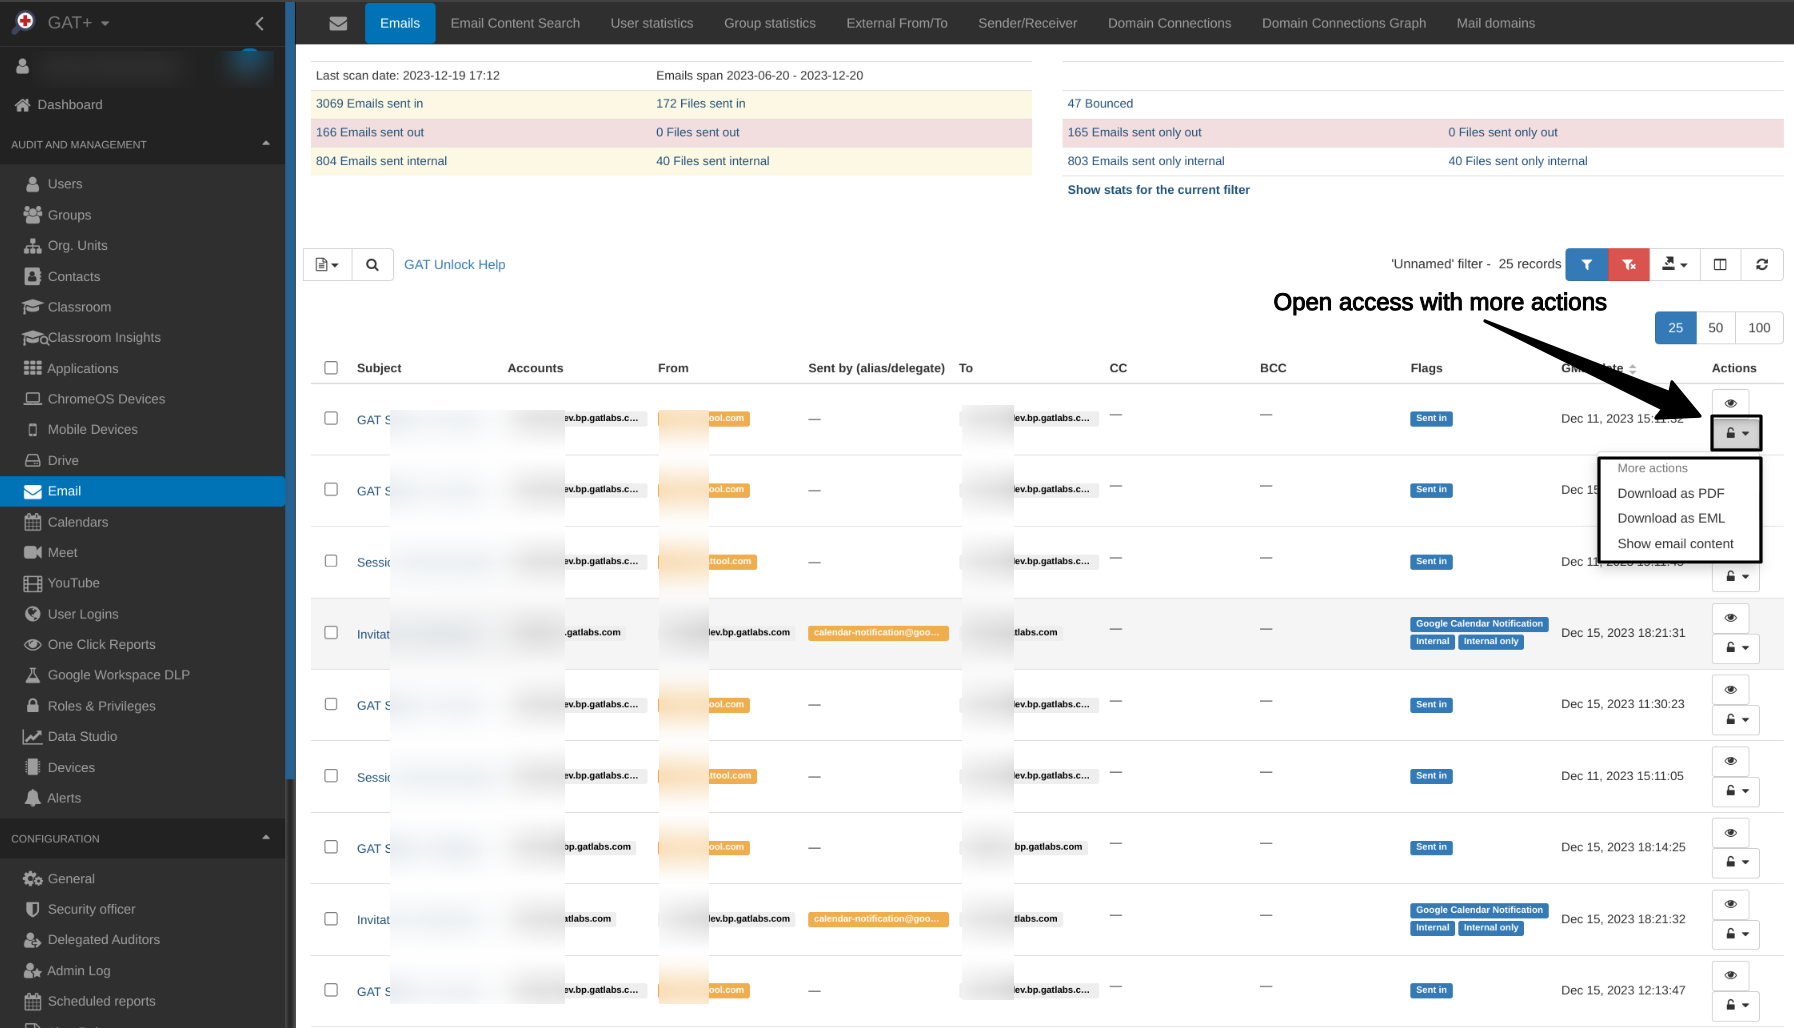Tick checkbox for Dec 15 11:30:23 row
The height and width of the screenshot is (1028, 1794).
pos(331,704)
